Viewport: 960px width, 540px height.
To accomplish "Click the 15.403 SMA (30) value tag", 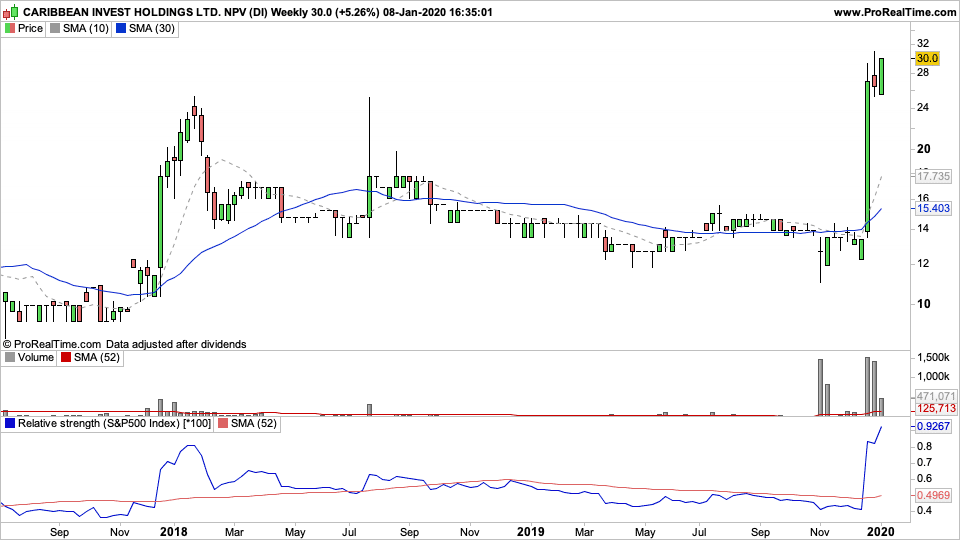I will (x=933, y=208).
